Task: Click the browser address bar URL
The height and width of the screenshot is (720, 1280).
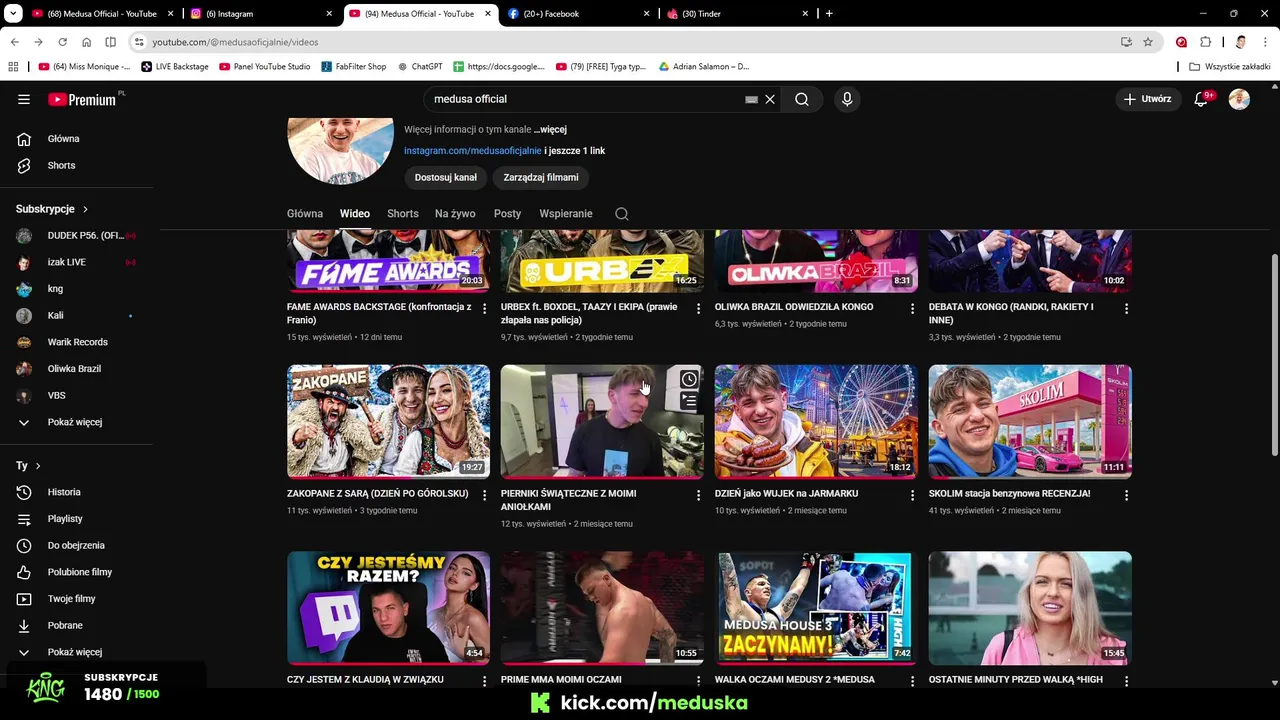Action: 236,42
